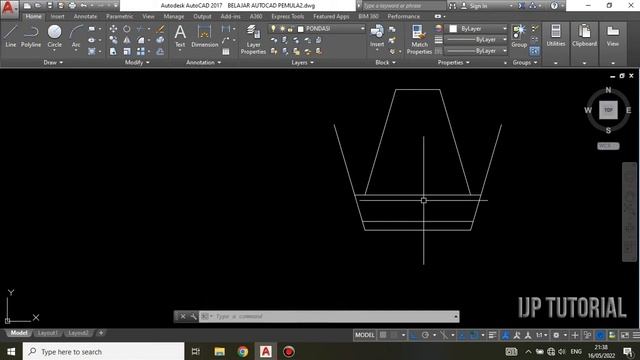Click the Windows taskbar search box
The height and width of the screenshot is (360, 640).
tap(104, 351)
